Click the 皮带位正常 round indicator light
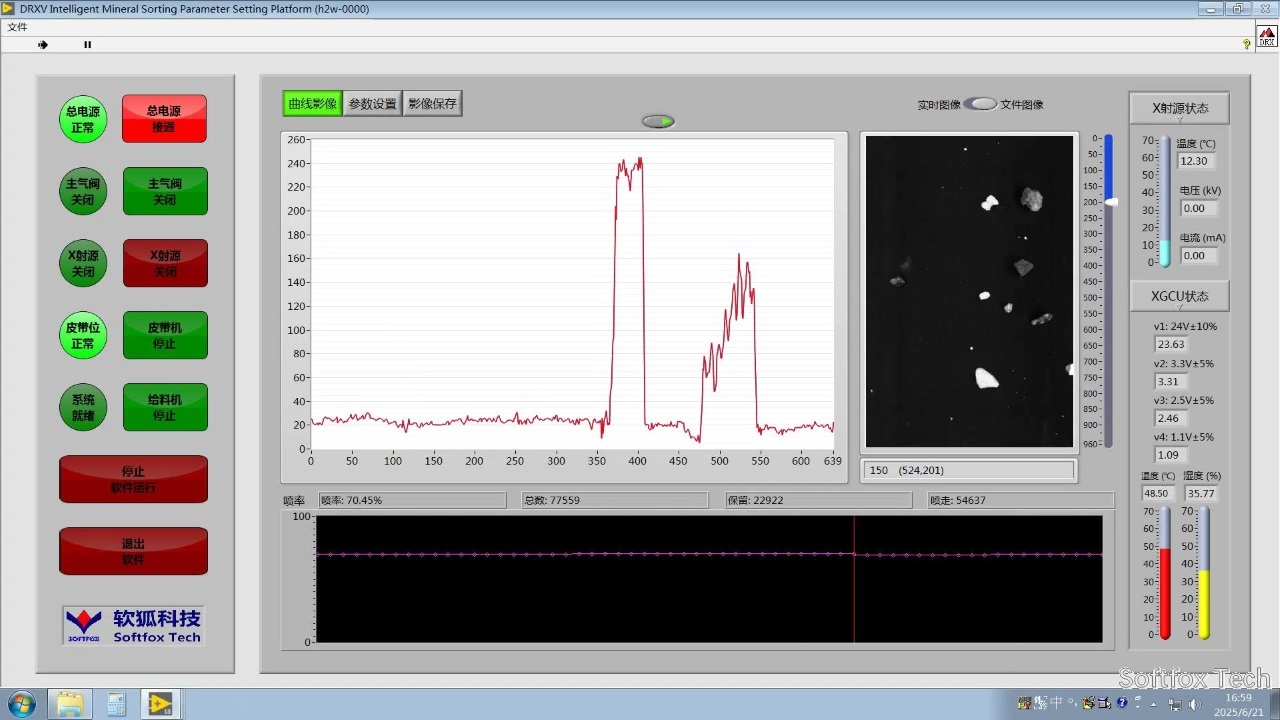Viewport: 1280px width, 720px height. click(82, 335)
